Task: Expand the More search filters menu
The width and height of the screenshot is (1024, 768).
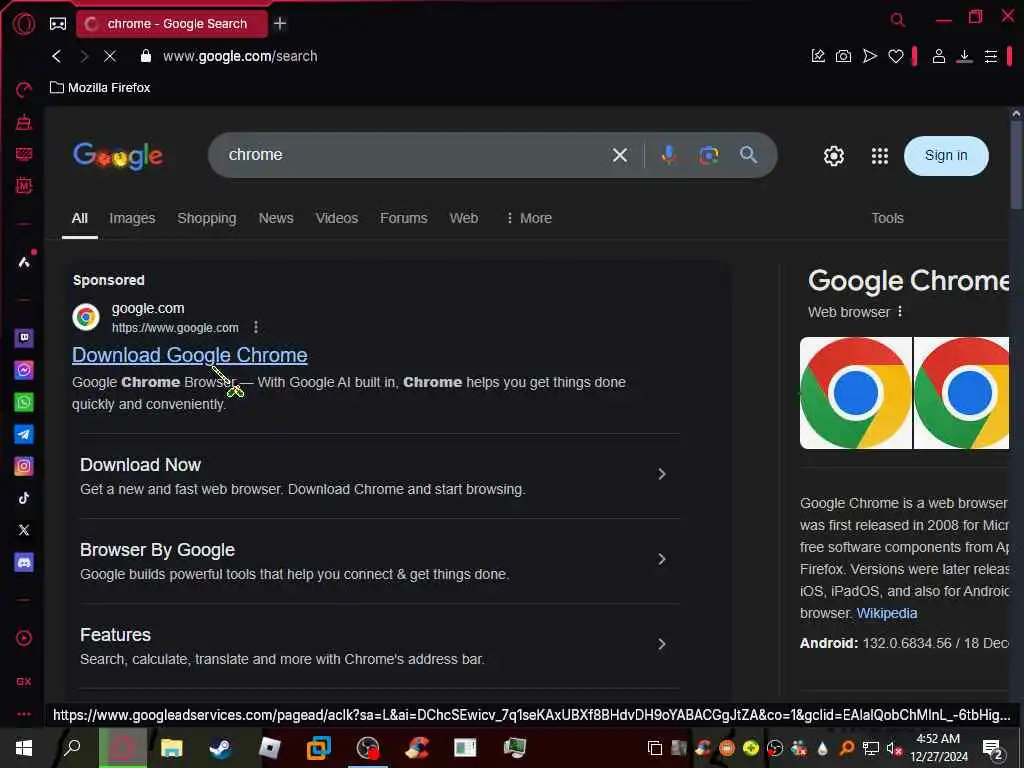Action: [x=529, y=218]
